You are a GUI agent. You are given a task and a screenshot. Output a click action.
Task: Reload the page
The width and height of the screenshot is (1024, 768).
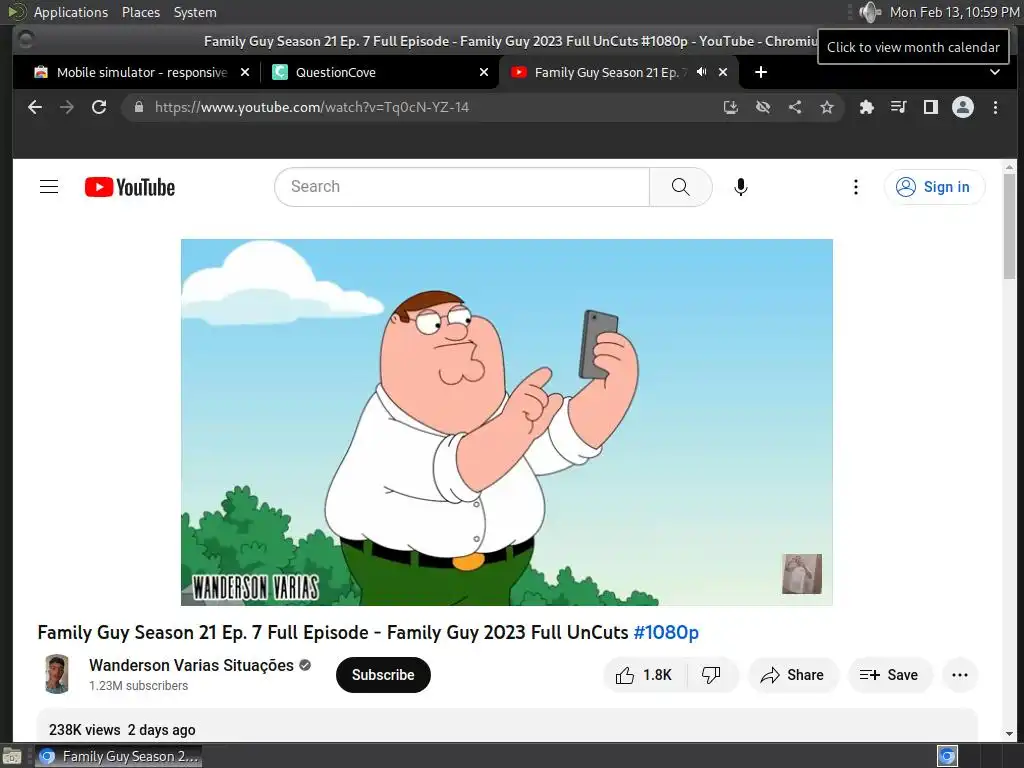[99, 107]
